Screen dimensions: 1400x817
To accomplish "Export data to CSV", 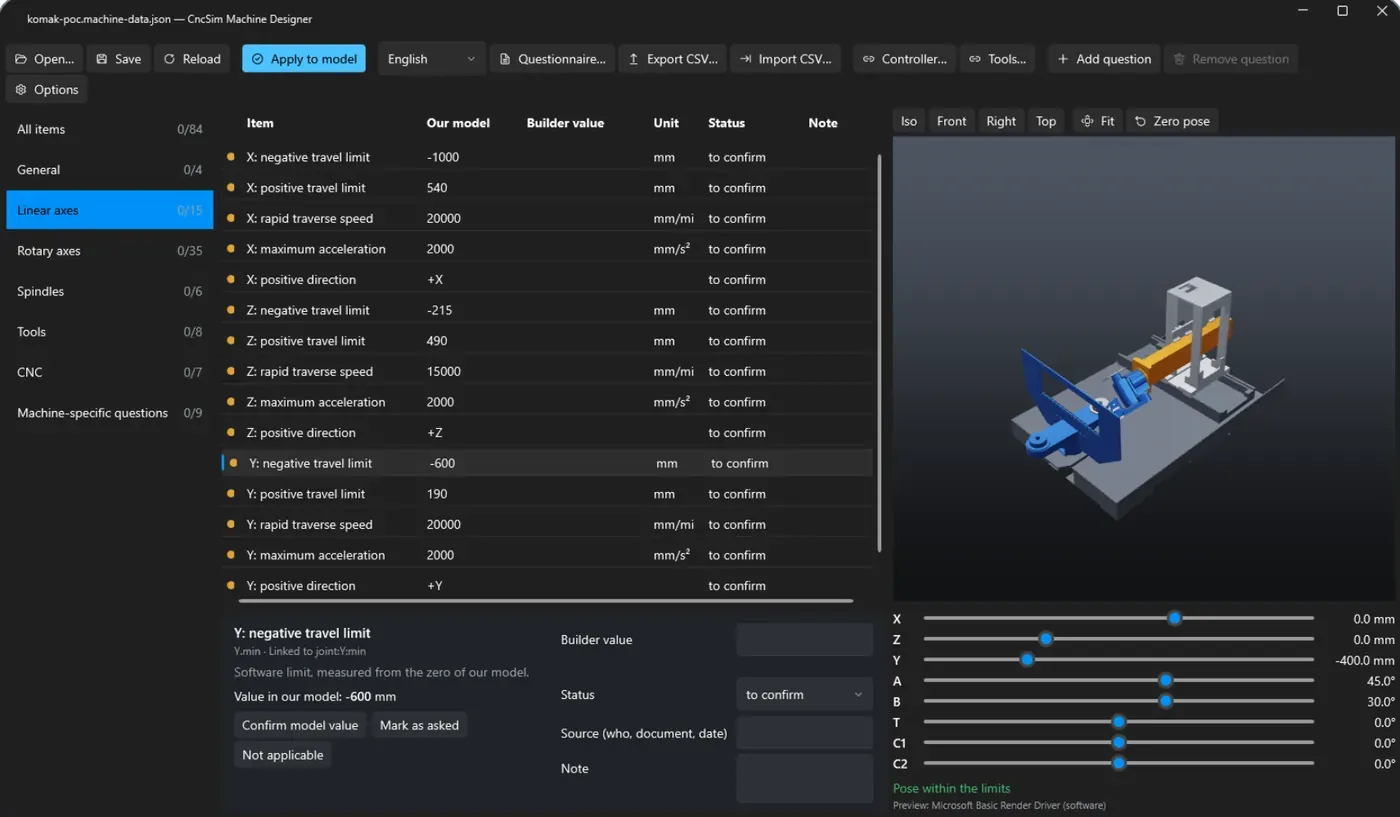I will click(673, 59).
